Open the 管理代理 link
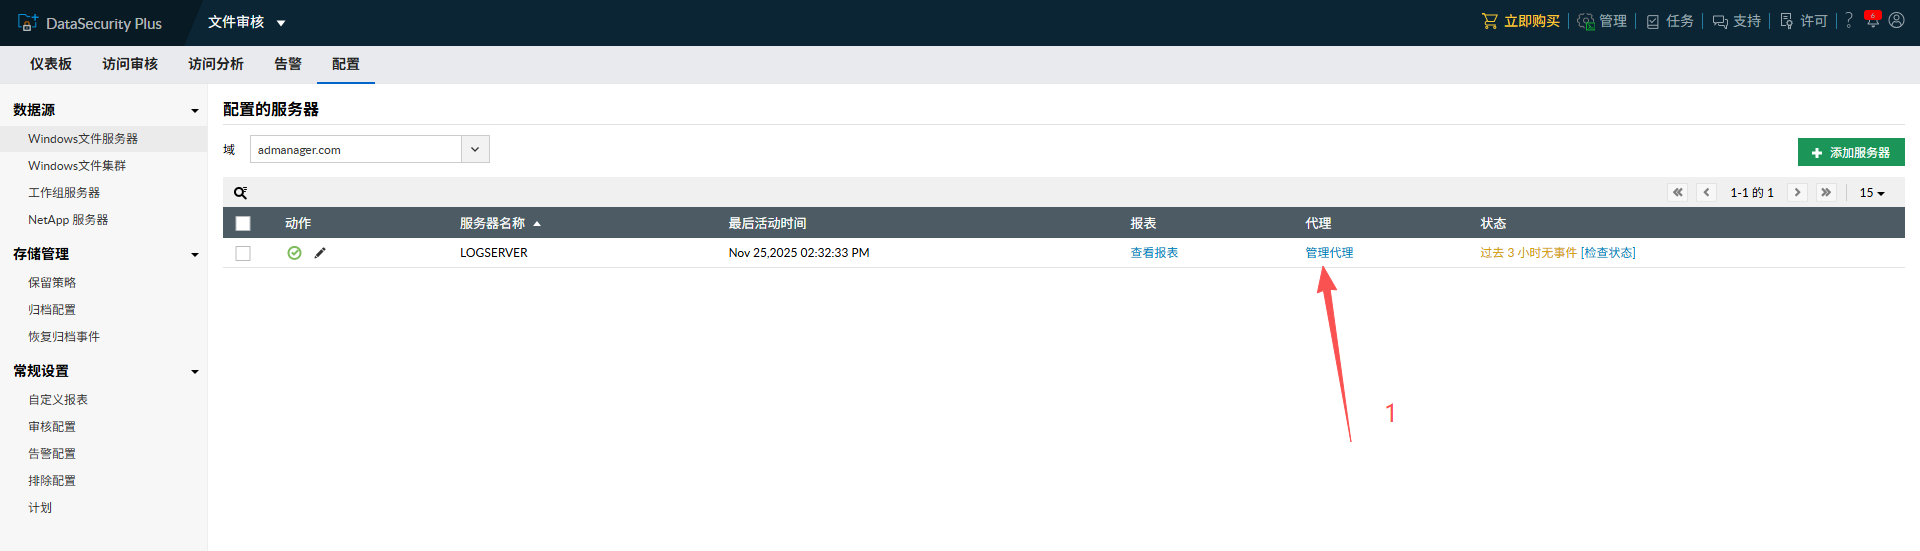 tap(1329, 253)
